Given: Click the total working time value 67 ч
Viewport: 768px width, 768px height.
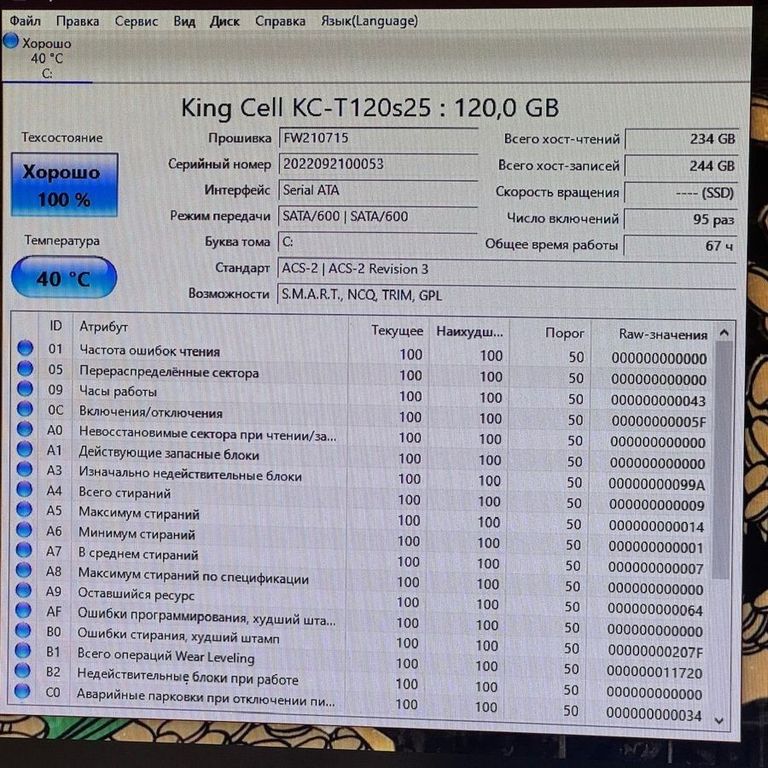Looking at the screenshot, I should pyautogui.click(x=680, y=246).
